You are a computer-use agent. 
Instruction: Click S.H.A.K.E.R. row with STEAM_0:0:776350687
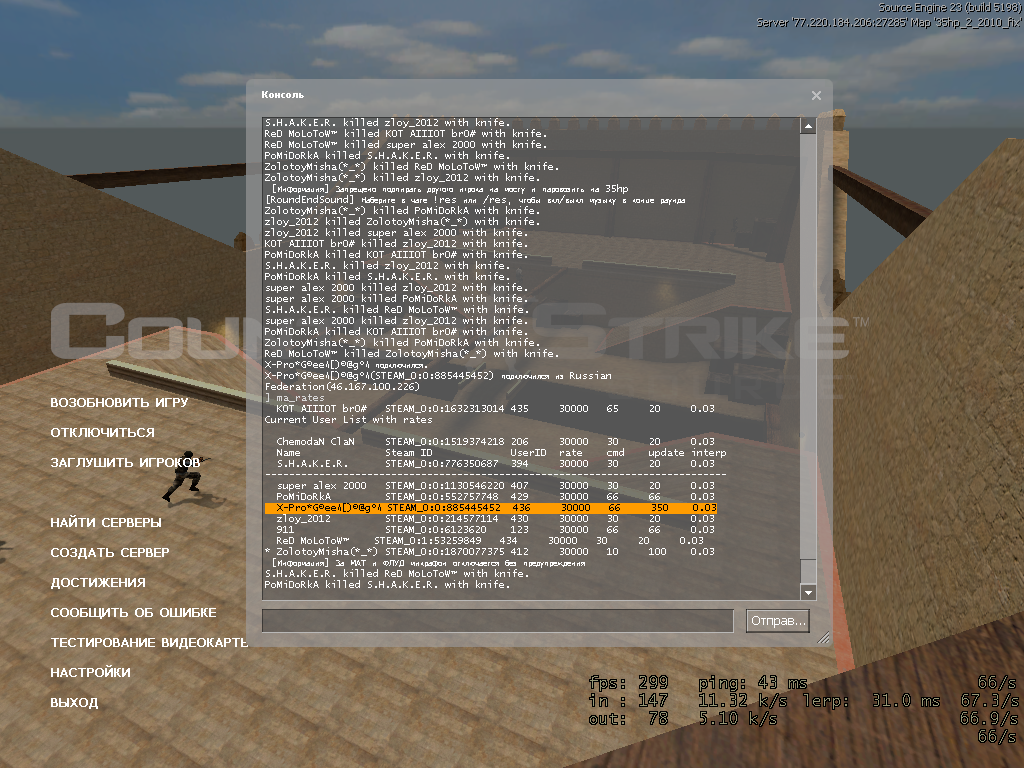(495, 464)
